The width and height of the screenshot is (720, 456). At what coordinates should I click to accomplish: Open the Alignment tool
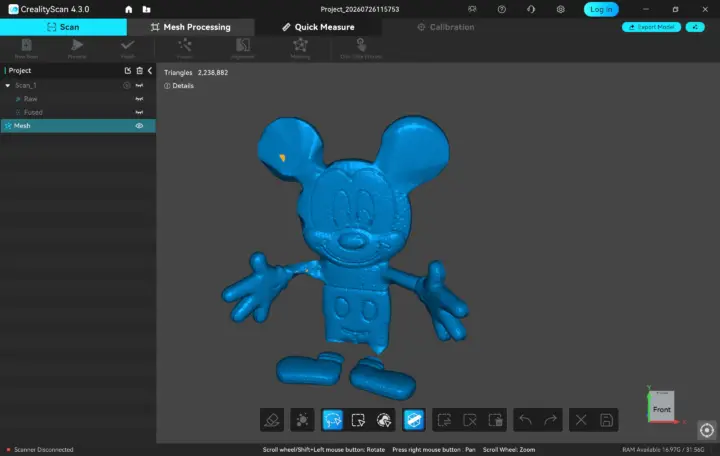point(242,49)
